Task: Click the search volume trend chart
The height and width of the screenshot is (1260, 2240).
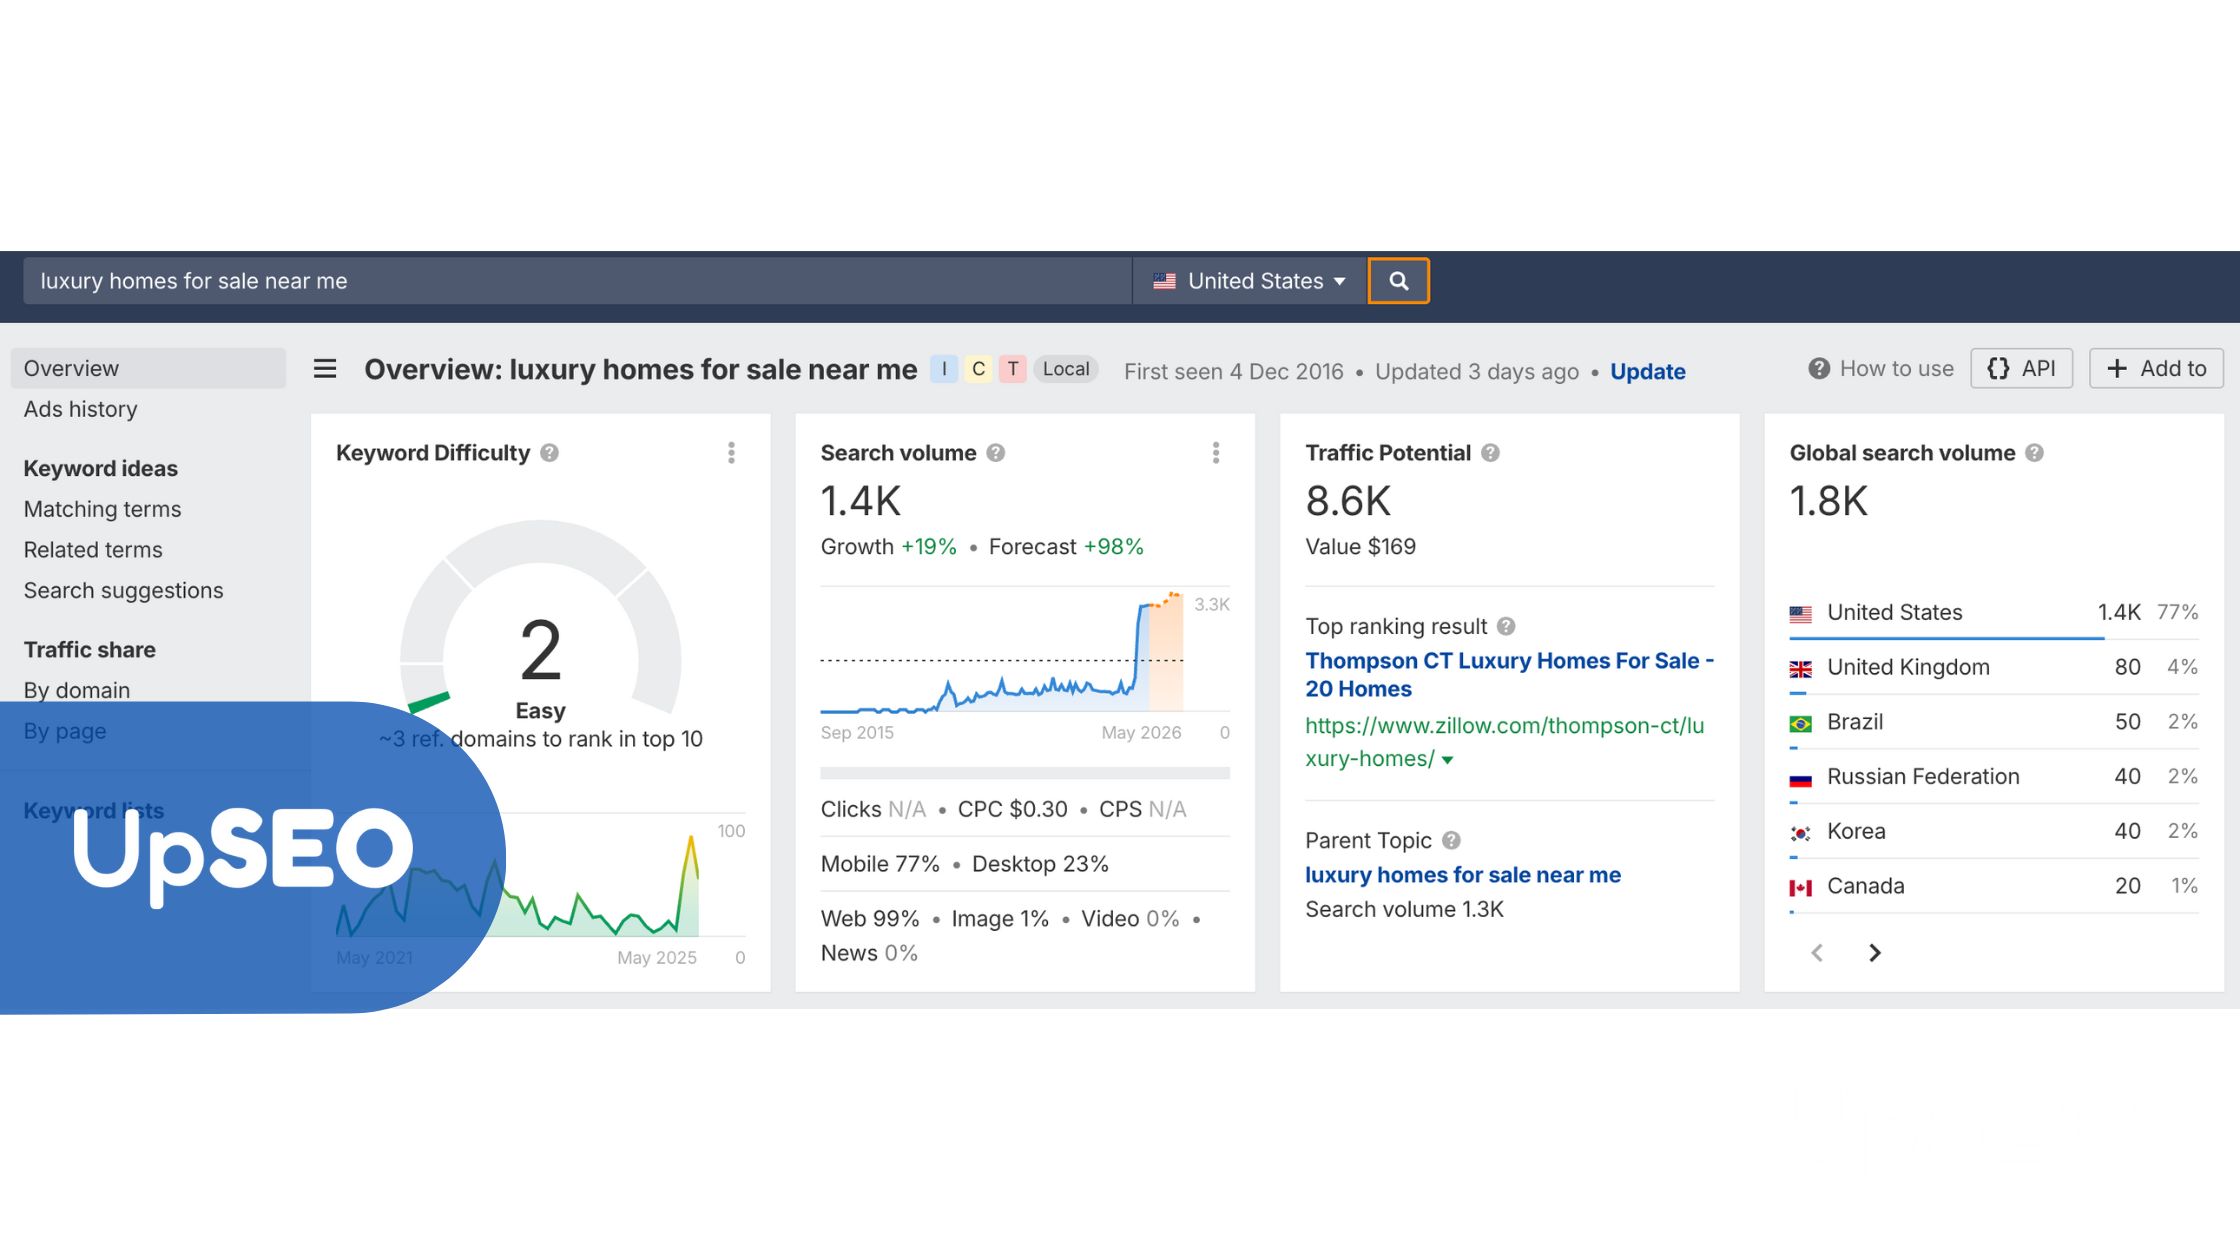Action: [x=1002, y=652]
